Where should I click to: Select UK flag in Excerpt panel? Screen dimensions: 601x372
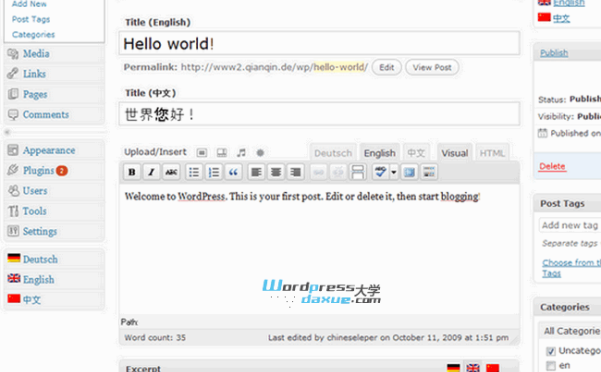click(x=473, y=368)
